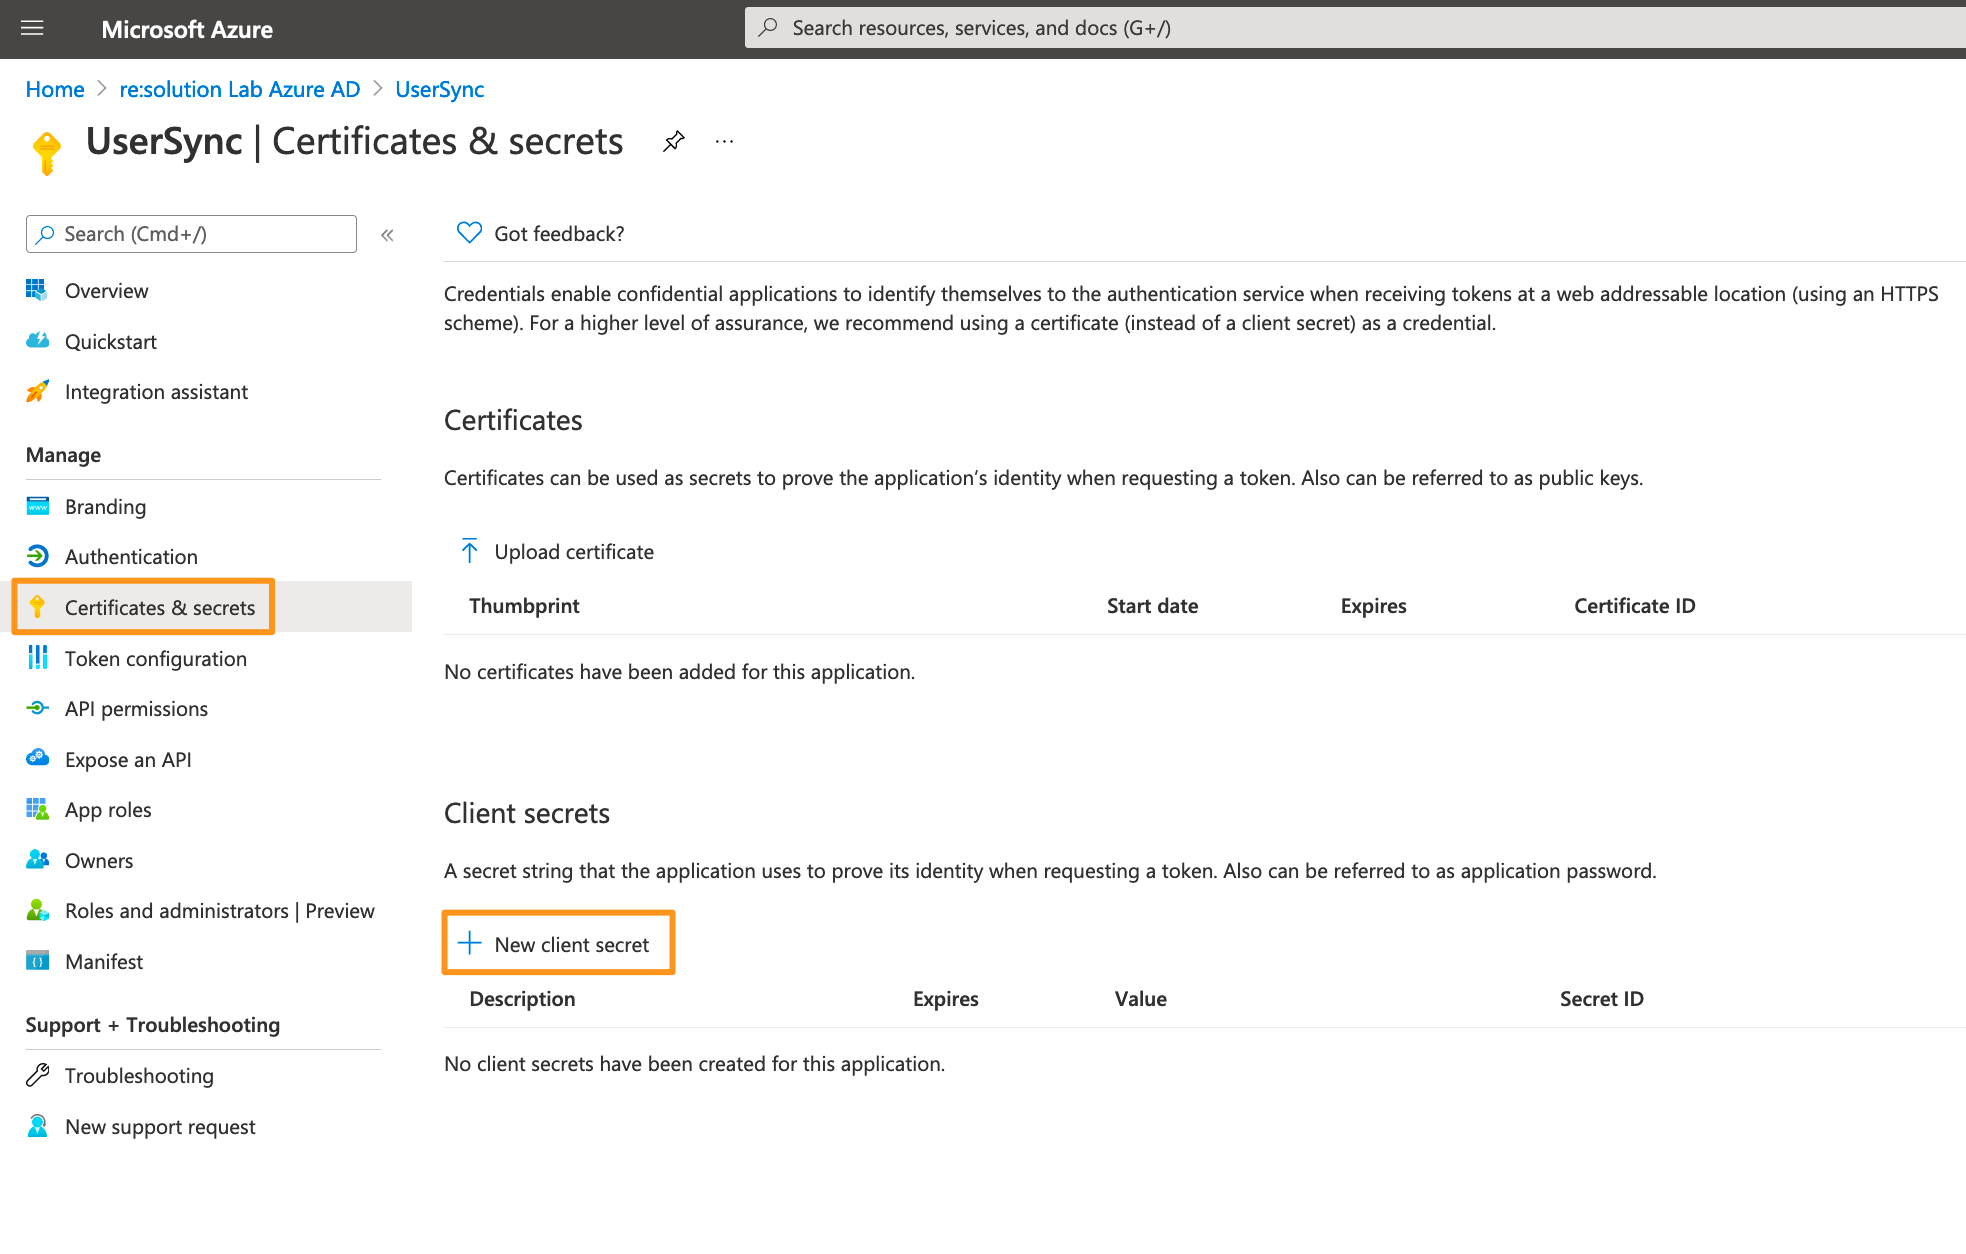Click the Owners people icon
This screenshot has width=1966, height=1254.
click(x=38, y=859)
